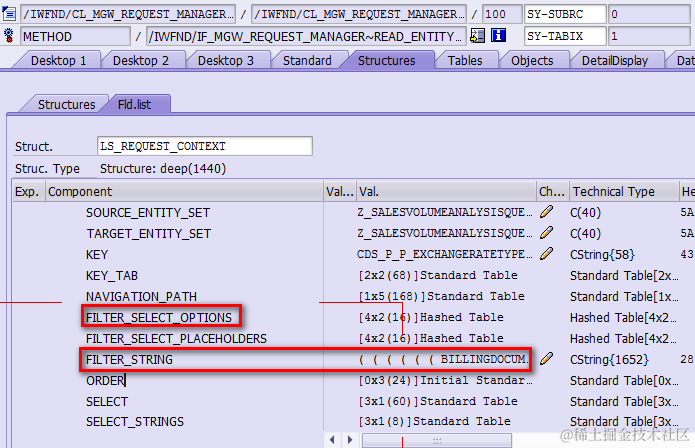Image resolution: width=695 pixels, height=448 pixels.
Task: Open SELECT value [3x1(60)]Standard Table
Action: point(438,401)
